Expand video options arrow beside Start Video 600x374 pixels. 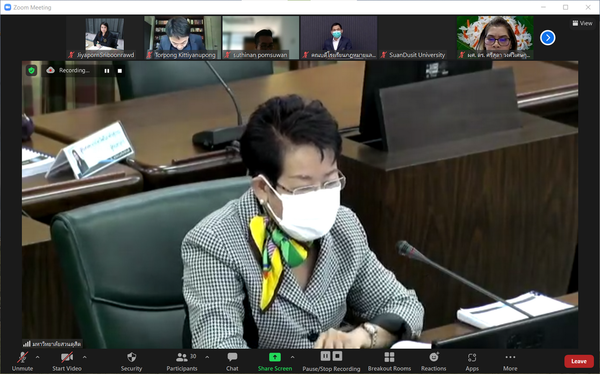coord(85,357)
